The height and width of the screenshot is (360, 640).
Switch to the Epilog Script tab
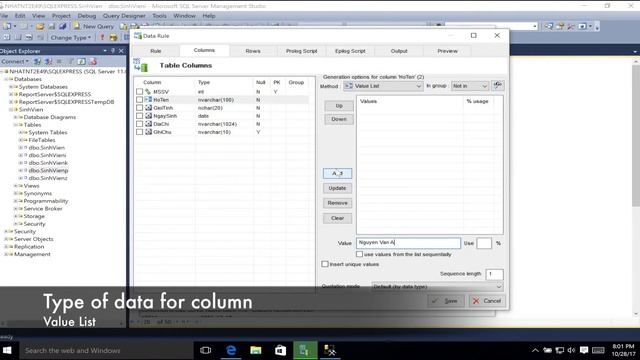[350, 51]
